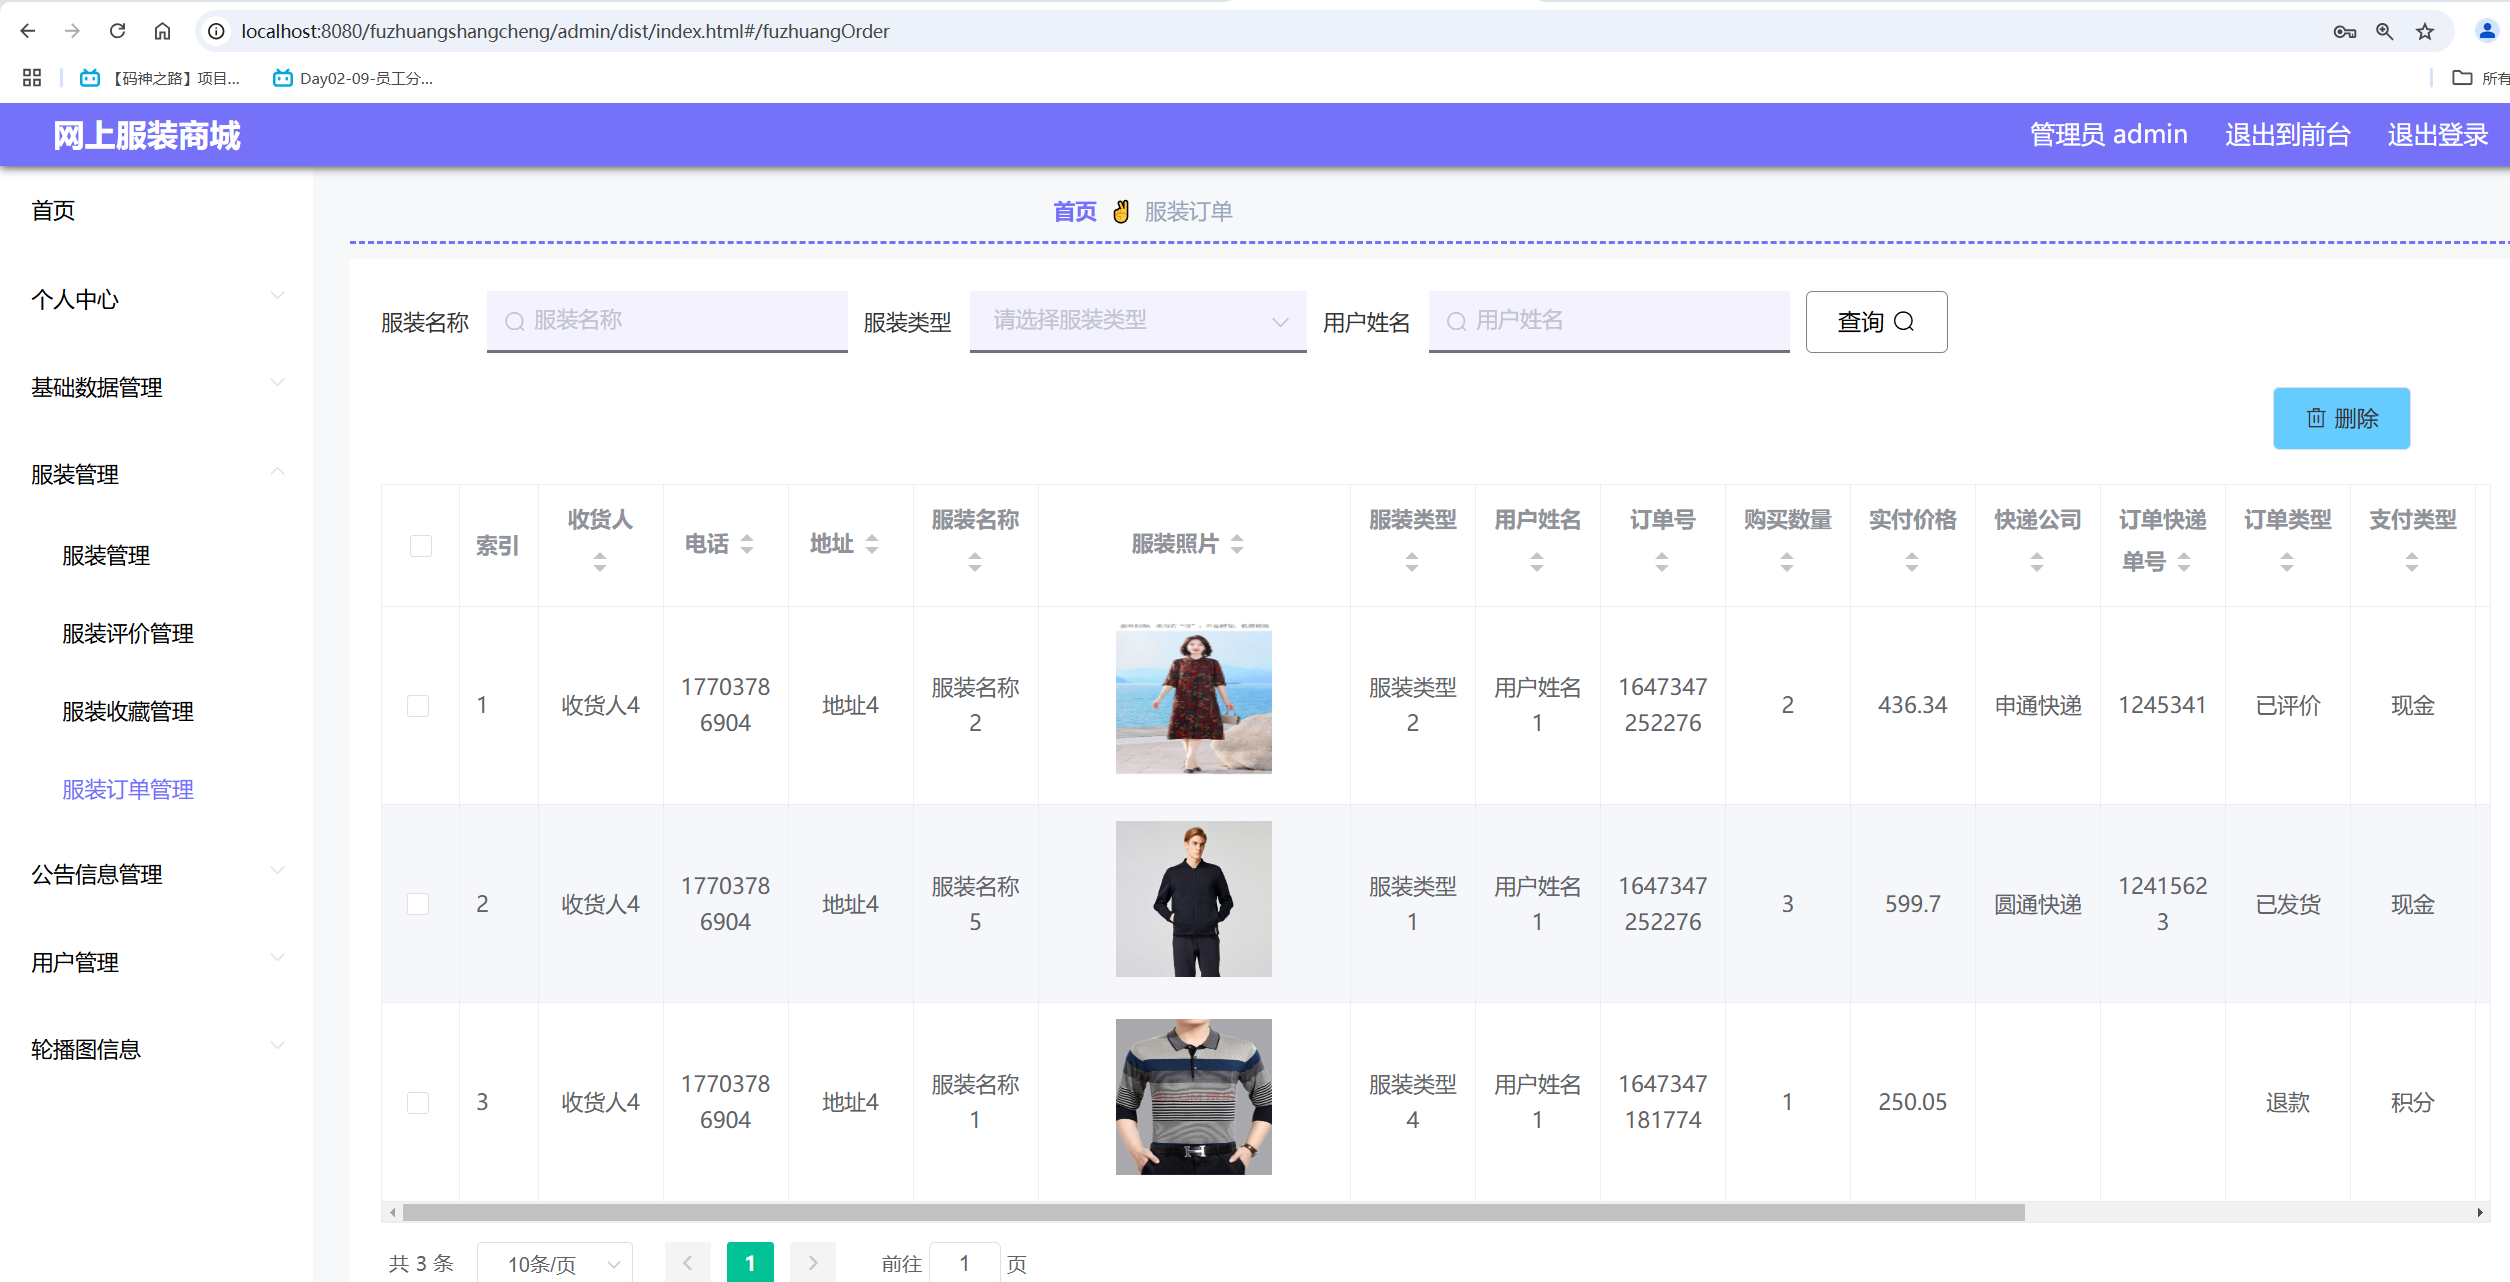Open 服装评价管理 in sidebar
The height and width of the screenshot is (1282, 2510).
pyautogui.click(x=128, y=634)
